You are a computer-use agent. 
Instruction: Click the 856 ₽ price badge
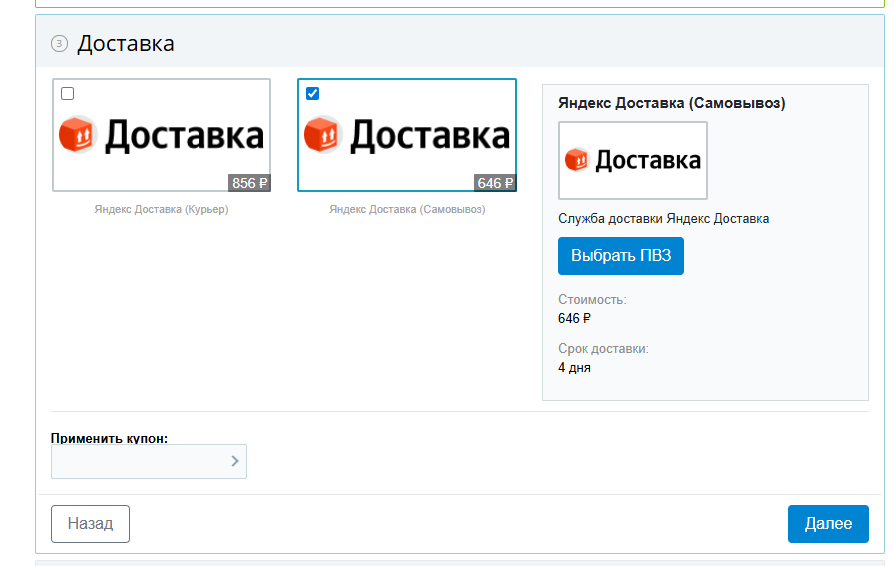pos(249,183)
